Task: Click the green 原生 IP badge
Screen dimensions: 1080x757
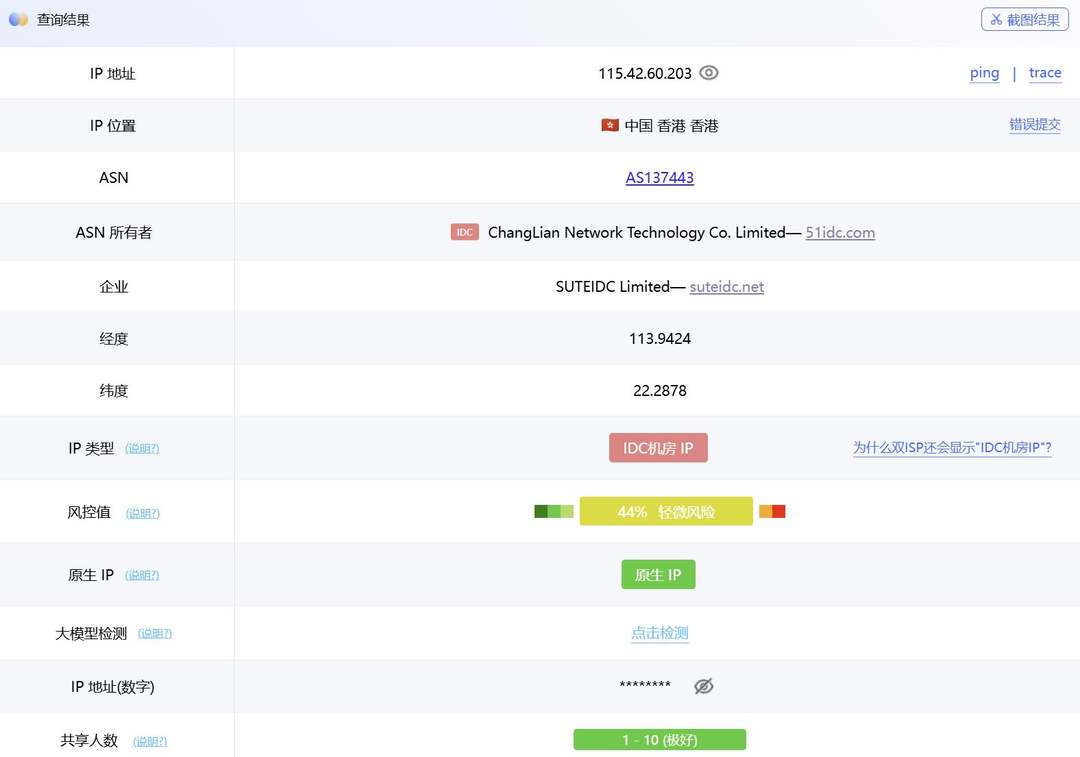Action: (658, 575)
